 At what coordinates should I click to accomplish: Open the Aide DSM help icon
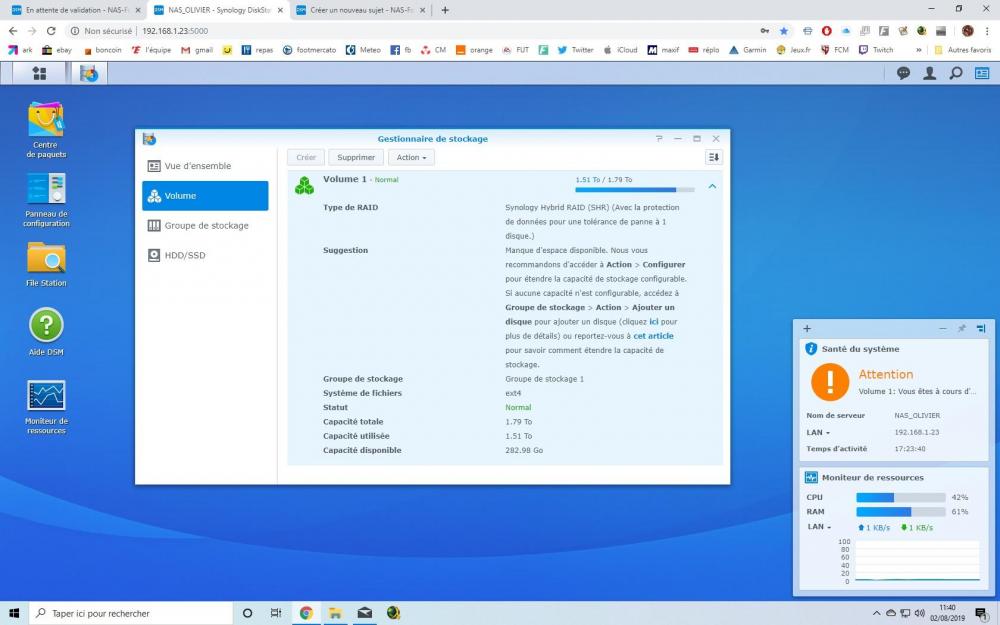(x=46, y=325)
